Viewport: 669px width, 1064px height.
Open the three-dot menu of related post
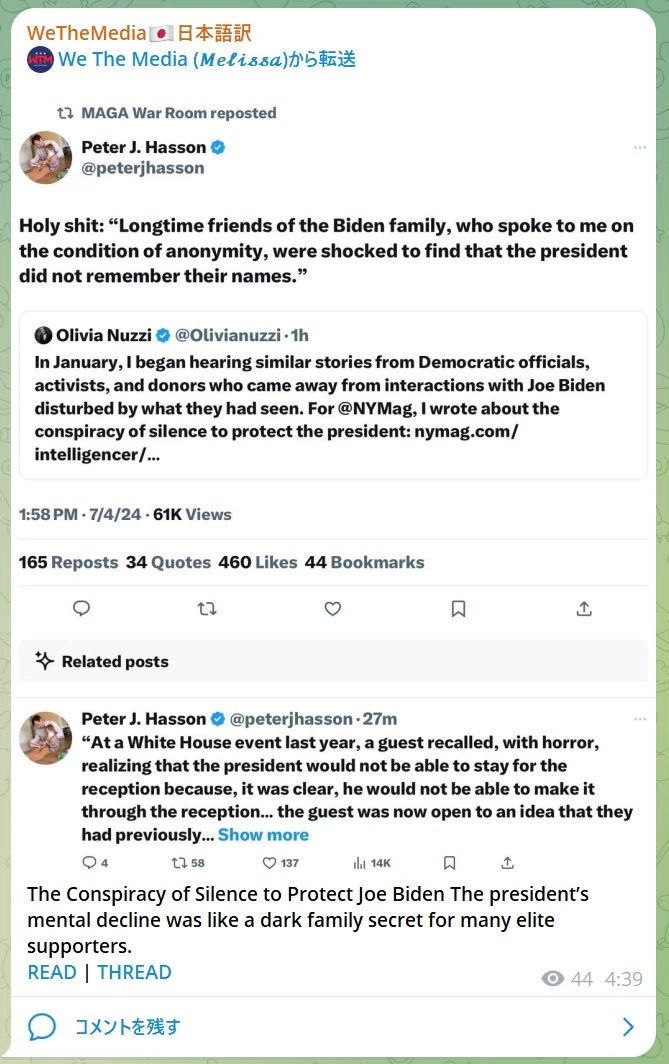pyautogui.click(x=640, y=719)
